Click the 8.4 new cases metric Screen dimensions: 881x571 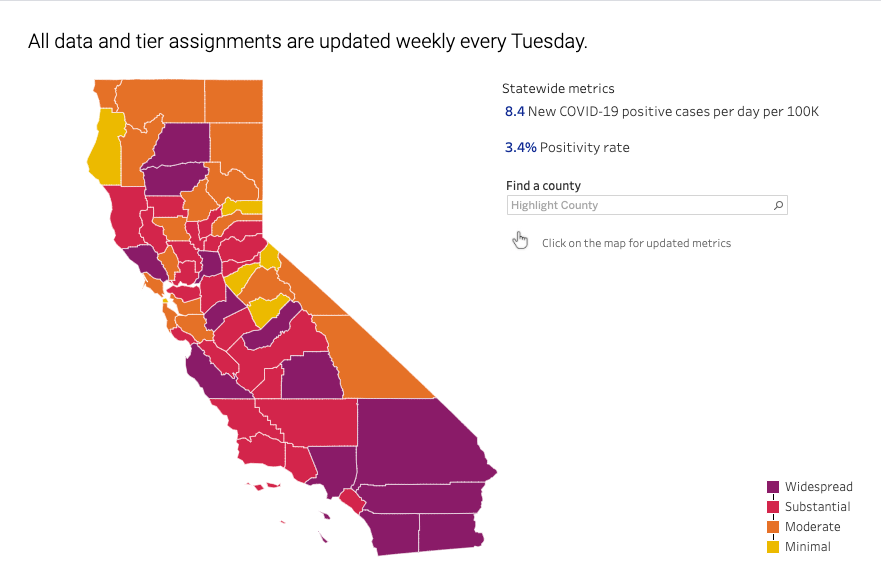pos(515,112)
